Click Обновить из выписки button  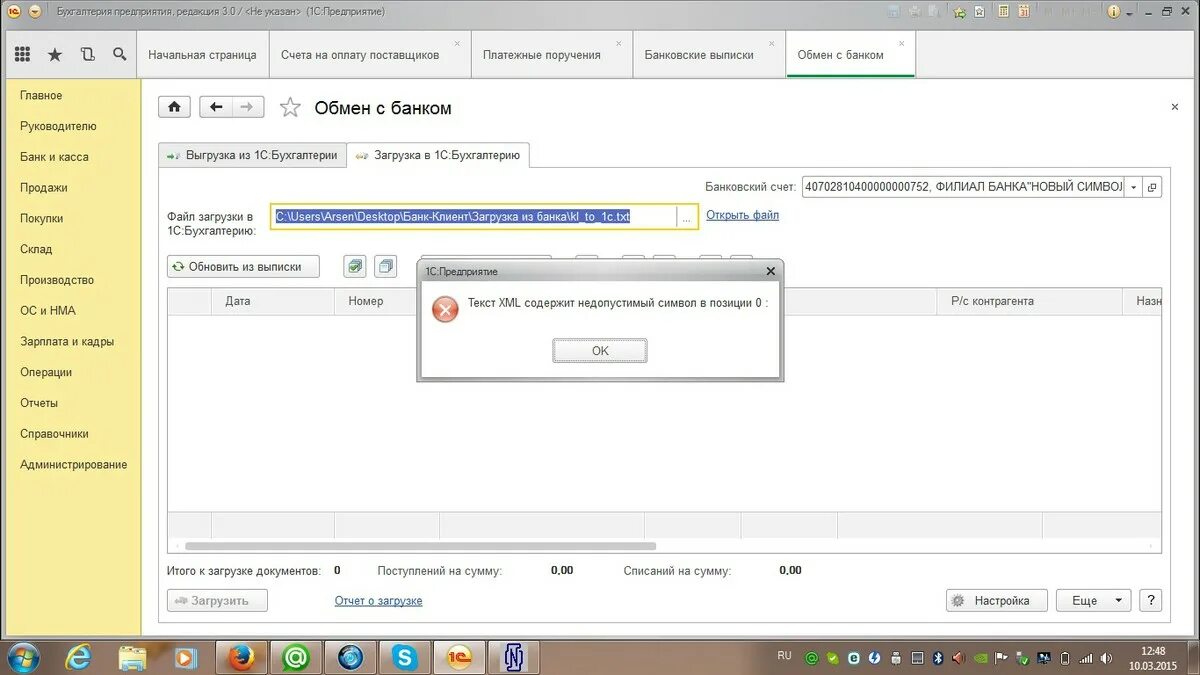pyautogui.click(x=243, y=266)
